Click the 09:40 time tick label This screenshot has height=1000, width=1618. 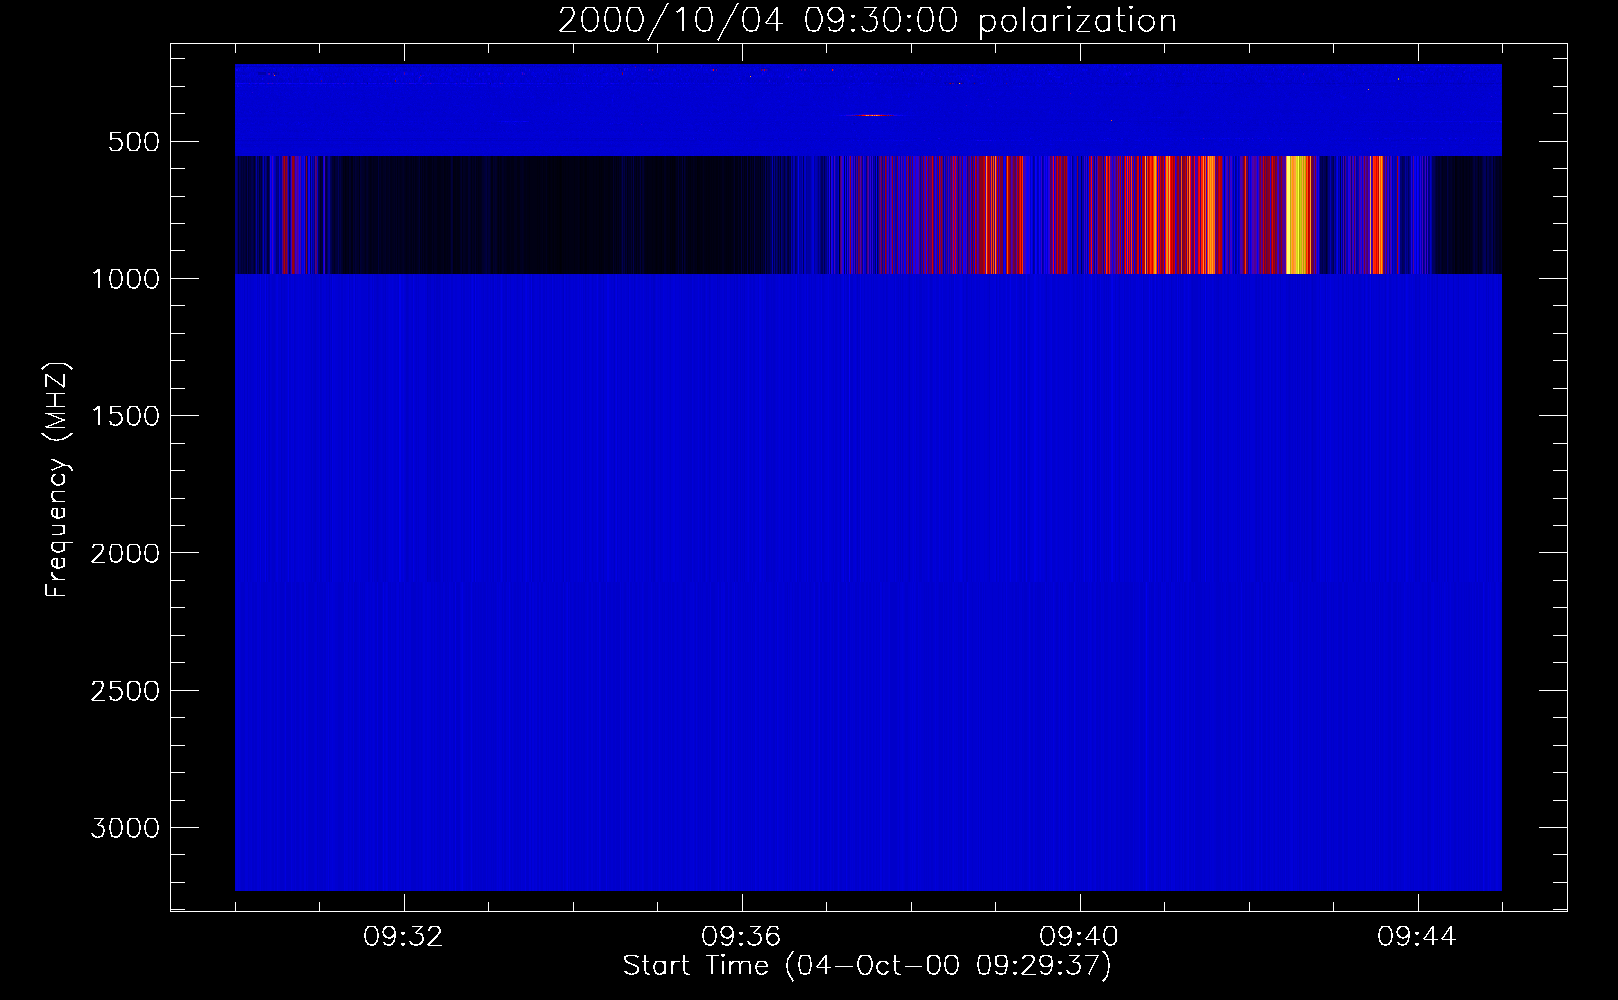pyautogui.click(x=1079, y=937)
